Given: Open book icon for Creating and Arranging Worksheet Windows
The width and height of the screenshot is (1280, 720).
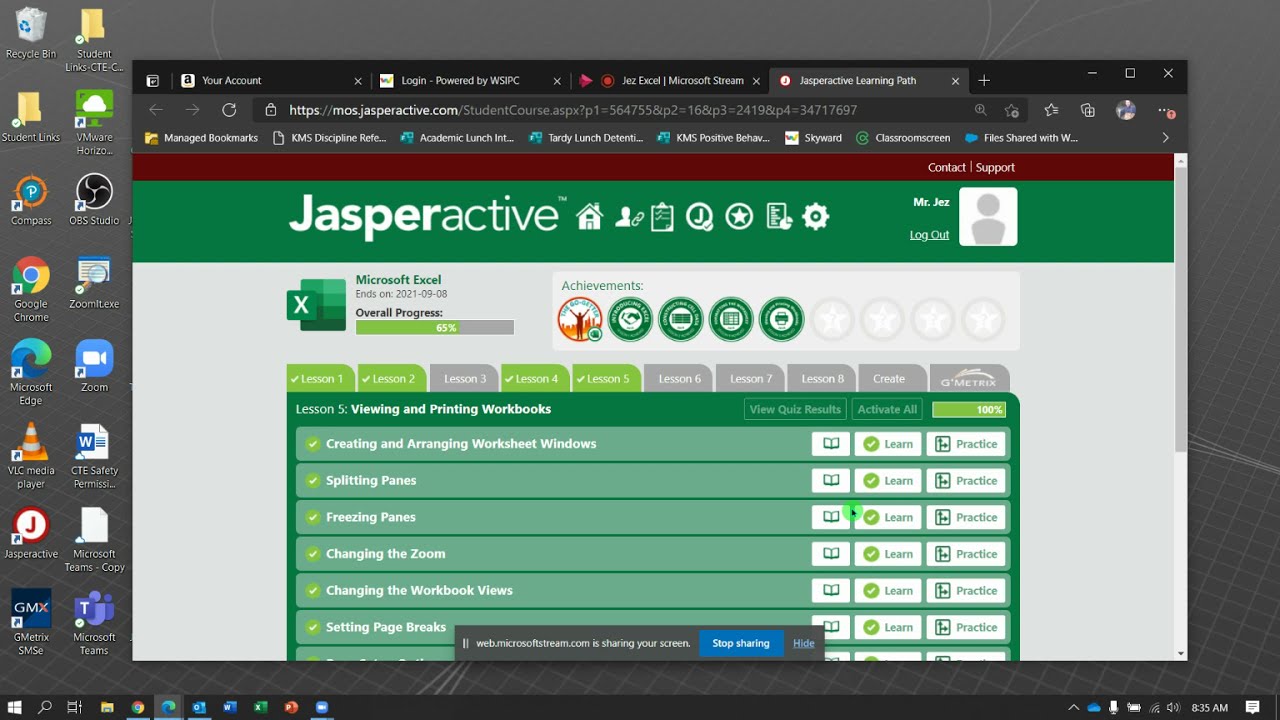Looking at the screenshot, I should (831, 444).
